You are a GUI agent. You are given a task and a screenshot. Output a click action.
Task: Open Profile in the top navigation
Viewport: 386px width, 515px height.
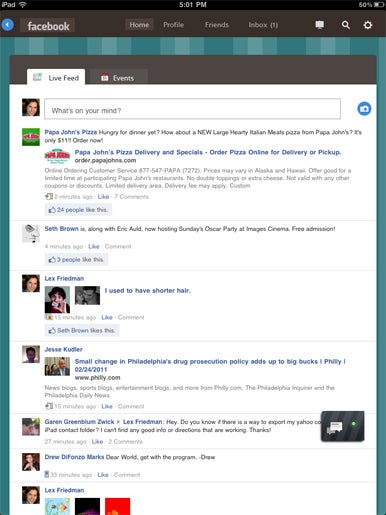173,25
